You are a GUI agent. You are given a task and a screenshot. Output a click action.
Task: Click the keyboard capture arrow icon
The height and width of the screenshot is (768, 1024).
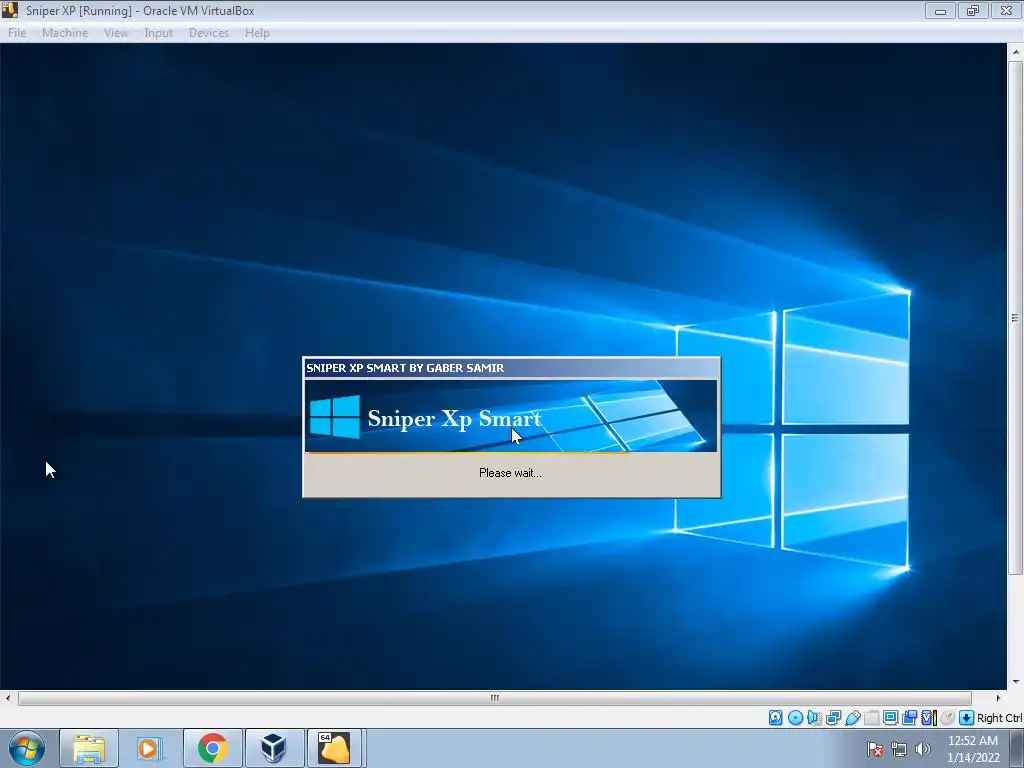[x=967, y=718]
